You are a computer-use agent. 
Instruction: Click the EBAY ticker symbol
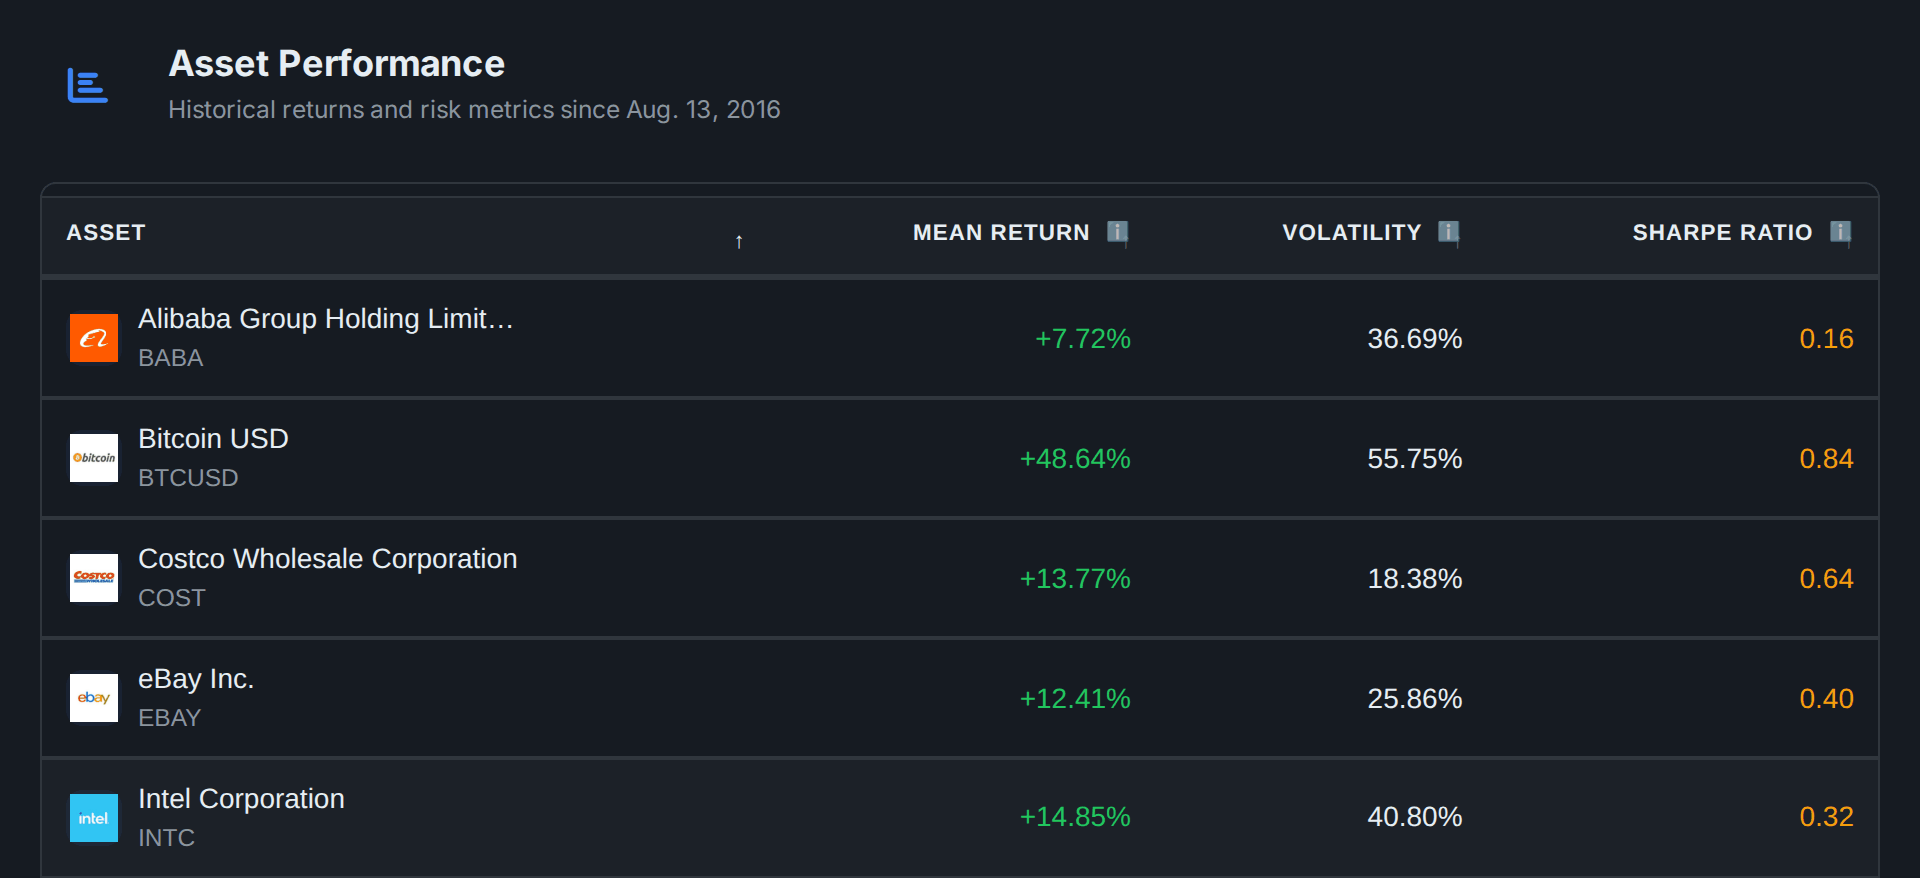(170, 718)
